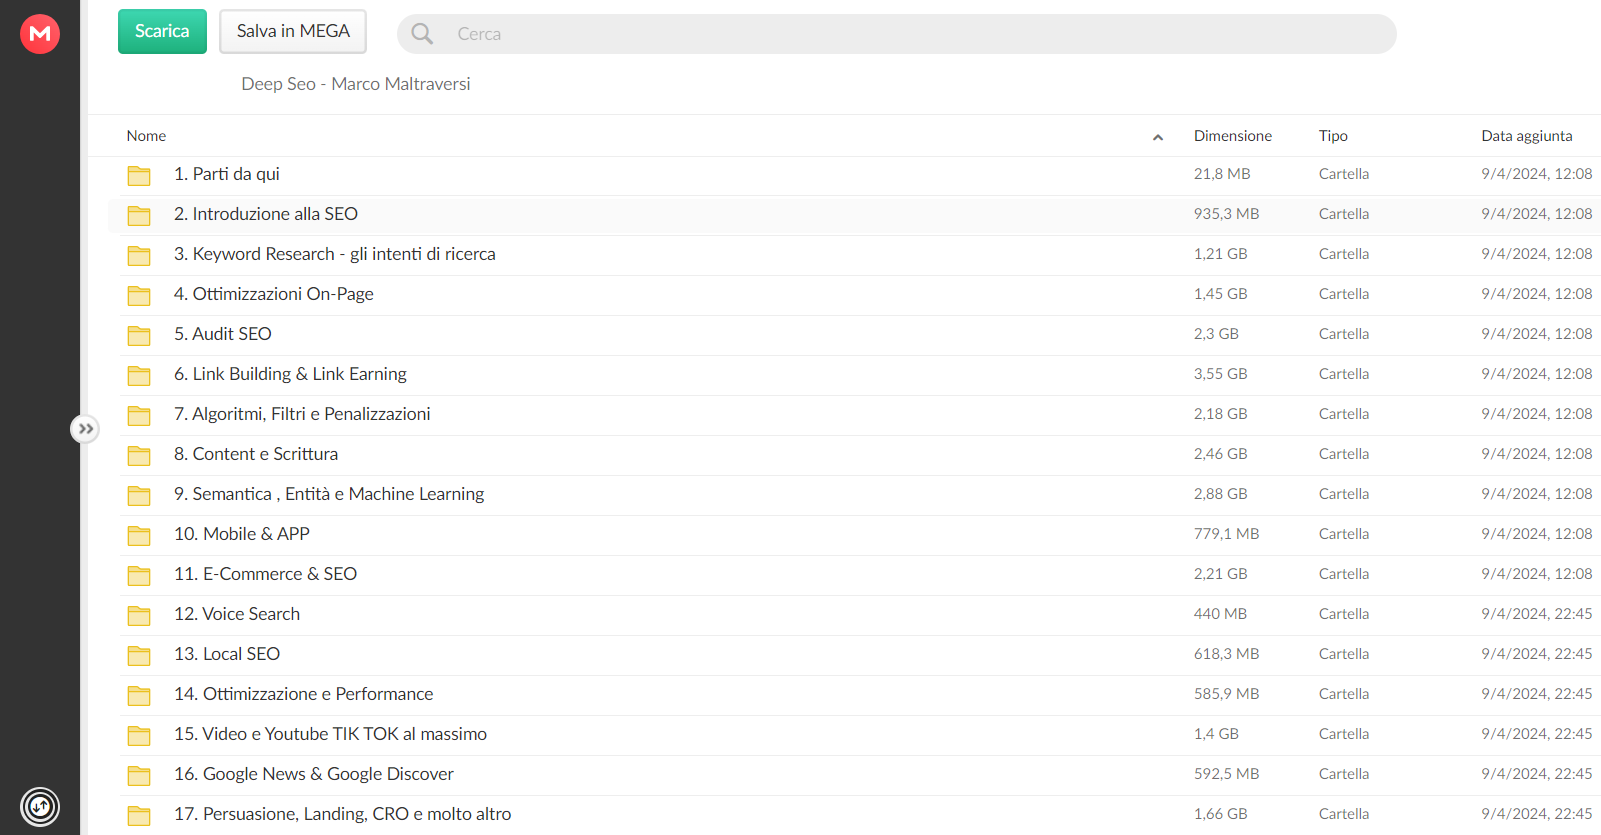Image resolution: width=1601 pixels, height=835 pixels.
Task: Select folder icon of 13. Local SEO
Action: pyautogui.click(x=139, y=656)
